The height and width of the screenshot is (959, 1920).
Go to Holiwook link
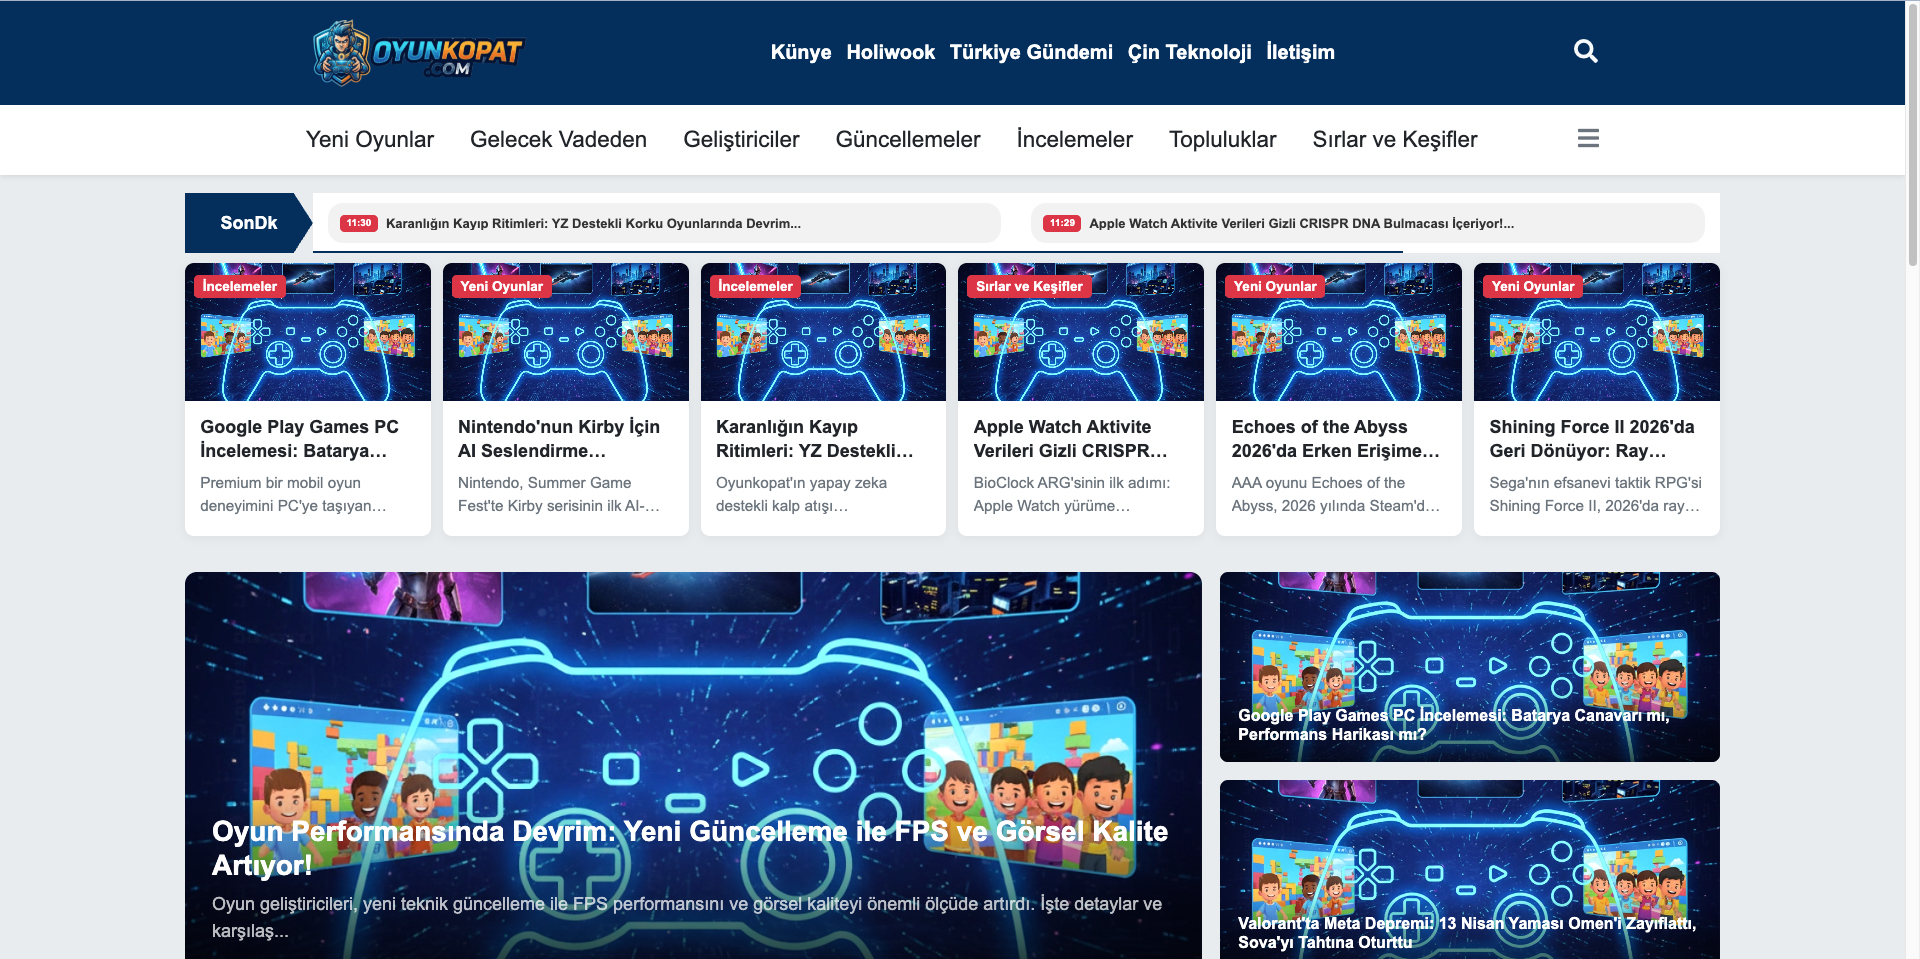click(890, 52)
